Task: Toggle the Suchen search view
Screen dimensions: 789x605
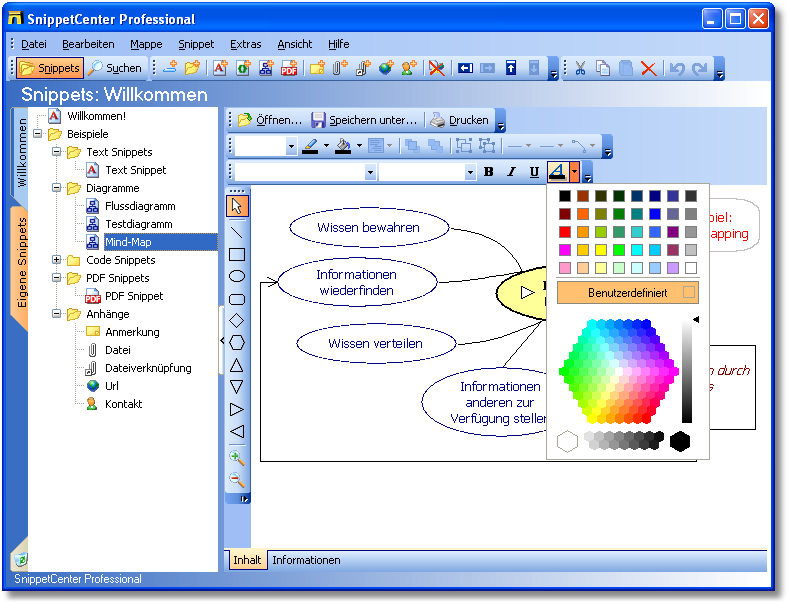Action: 115,68
